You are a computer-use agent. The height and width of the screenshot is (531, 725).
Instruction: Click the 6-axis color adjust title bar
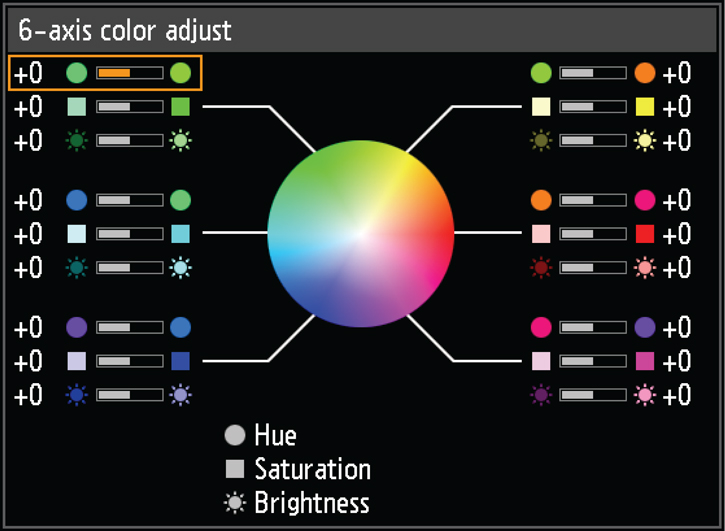362,29
